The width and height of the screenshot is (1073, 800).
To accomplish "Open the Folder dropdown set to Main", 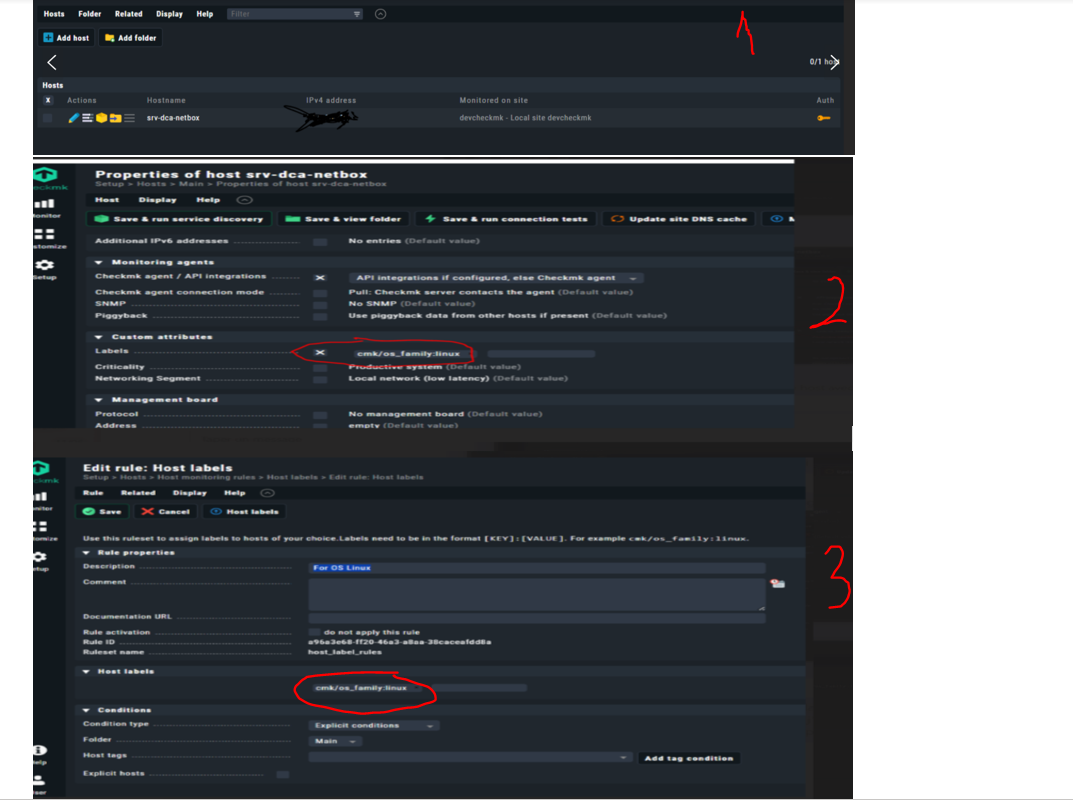I will click(x=335, y=741).
